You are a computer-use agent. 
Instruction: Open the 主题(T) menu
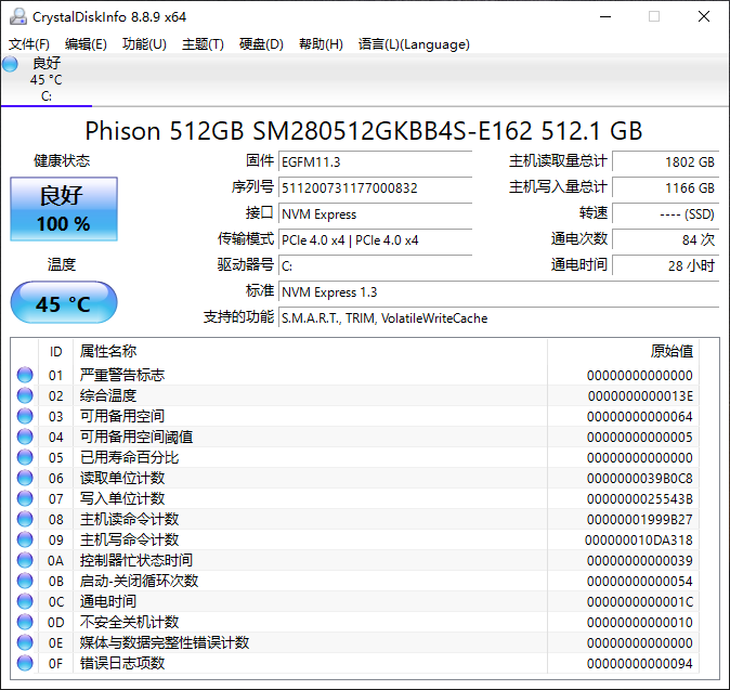click(x=203, y=44)
